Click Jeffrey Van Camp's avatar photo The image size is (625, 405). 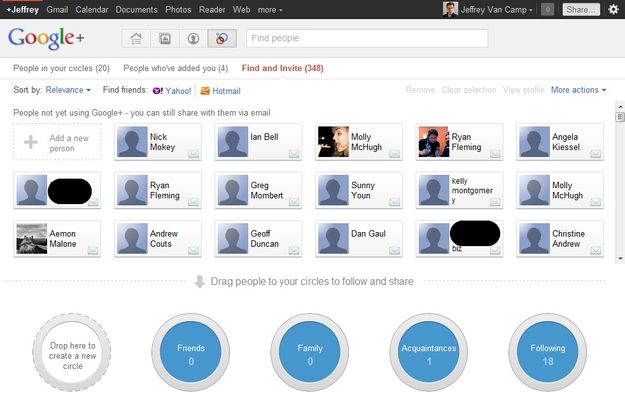(x=450, y=9)
